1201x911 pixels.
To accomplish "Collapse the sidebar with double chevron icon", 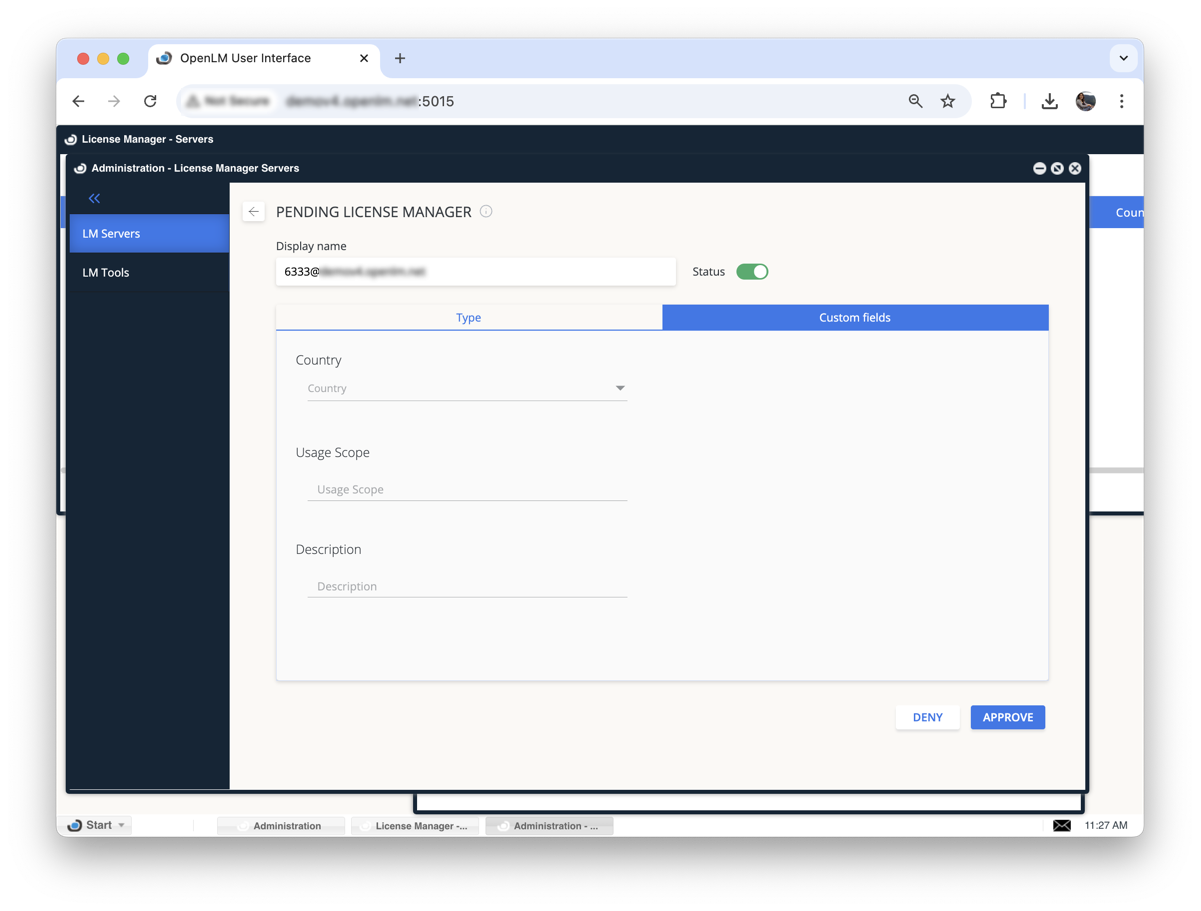I will click(x=94, y=198).
